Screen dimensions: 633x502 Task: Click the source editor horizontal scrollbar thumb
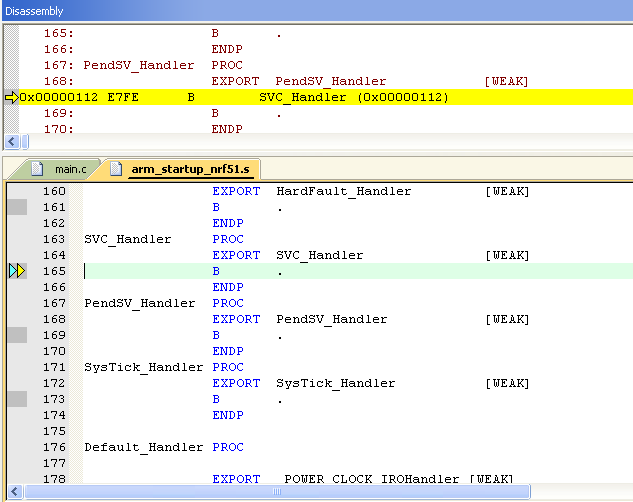(x=277, y=492)
